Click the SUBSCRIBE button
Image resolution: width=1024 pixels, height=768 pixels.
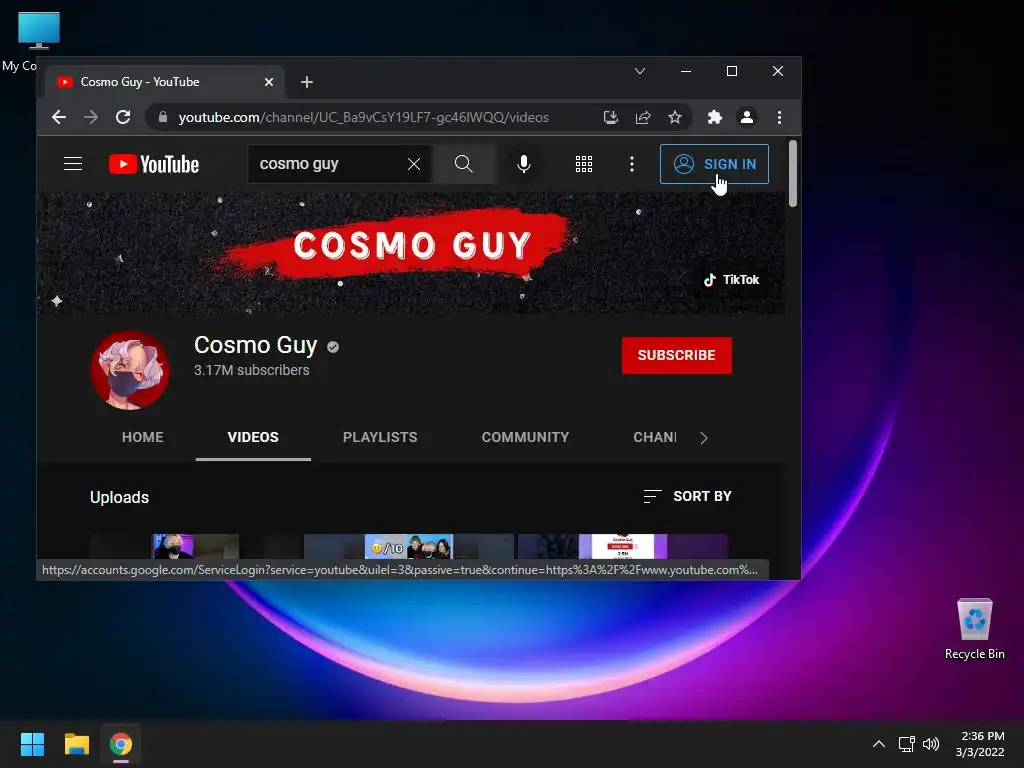(x=677, y=355)
